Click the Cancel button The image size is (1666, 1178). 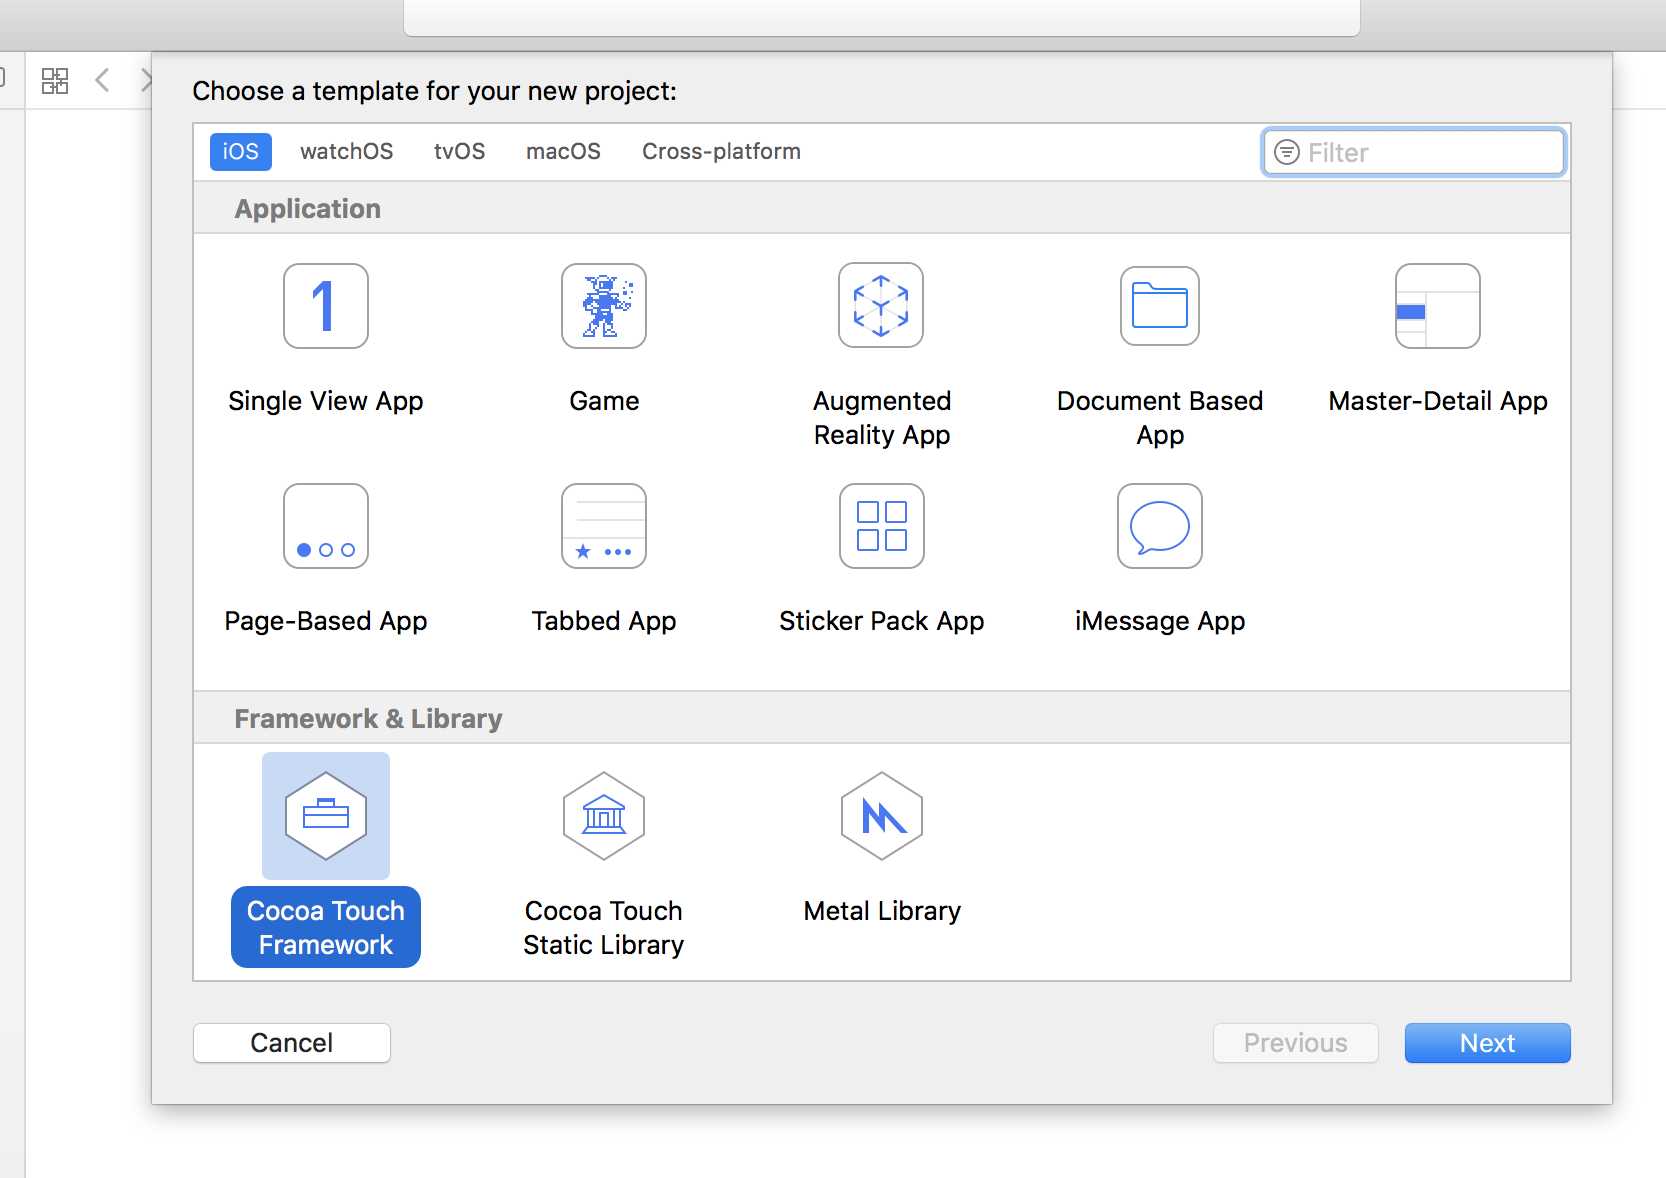(292, 1043)
